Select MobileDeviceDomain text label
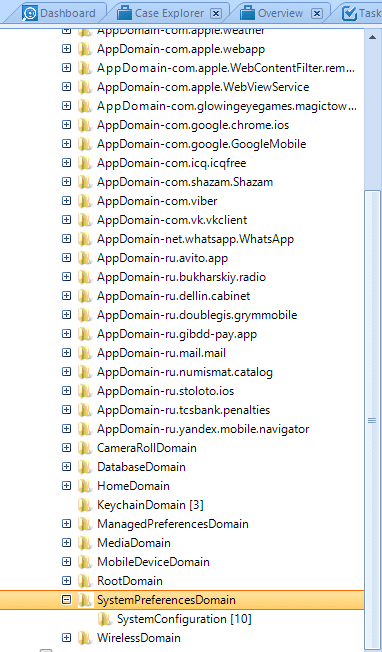Image resolution: width=382 pixels, height=652 pixels. coord(153,562)
